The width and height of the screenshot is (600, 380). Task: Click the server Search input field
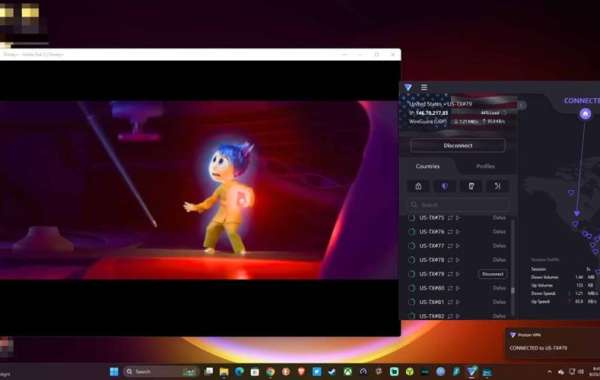pos(459,205)
